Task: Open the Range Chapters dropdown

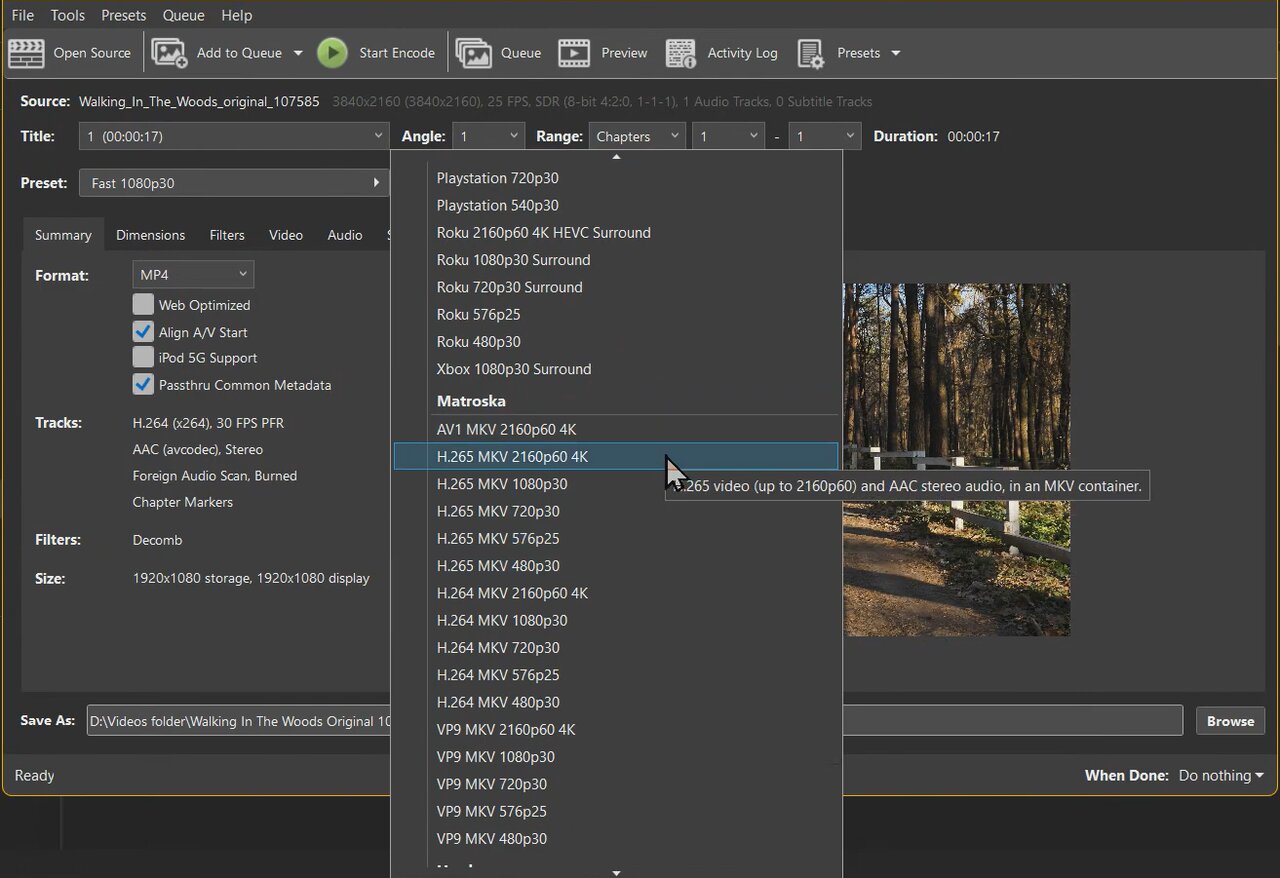Action: click(637, 136)
